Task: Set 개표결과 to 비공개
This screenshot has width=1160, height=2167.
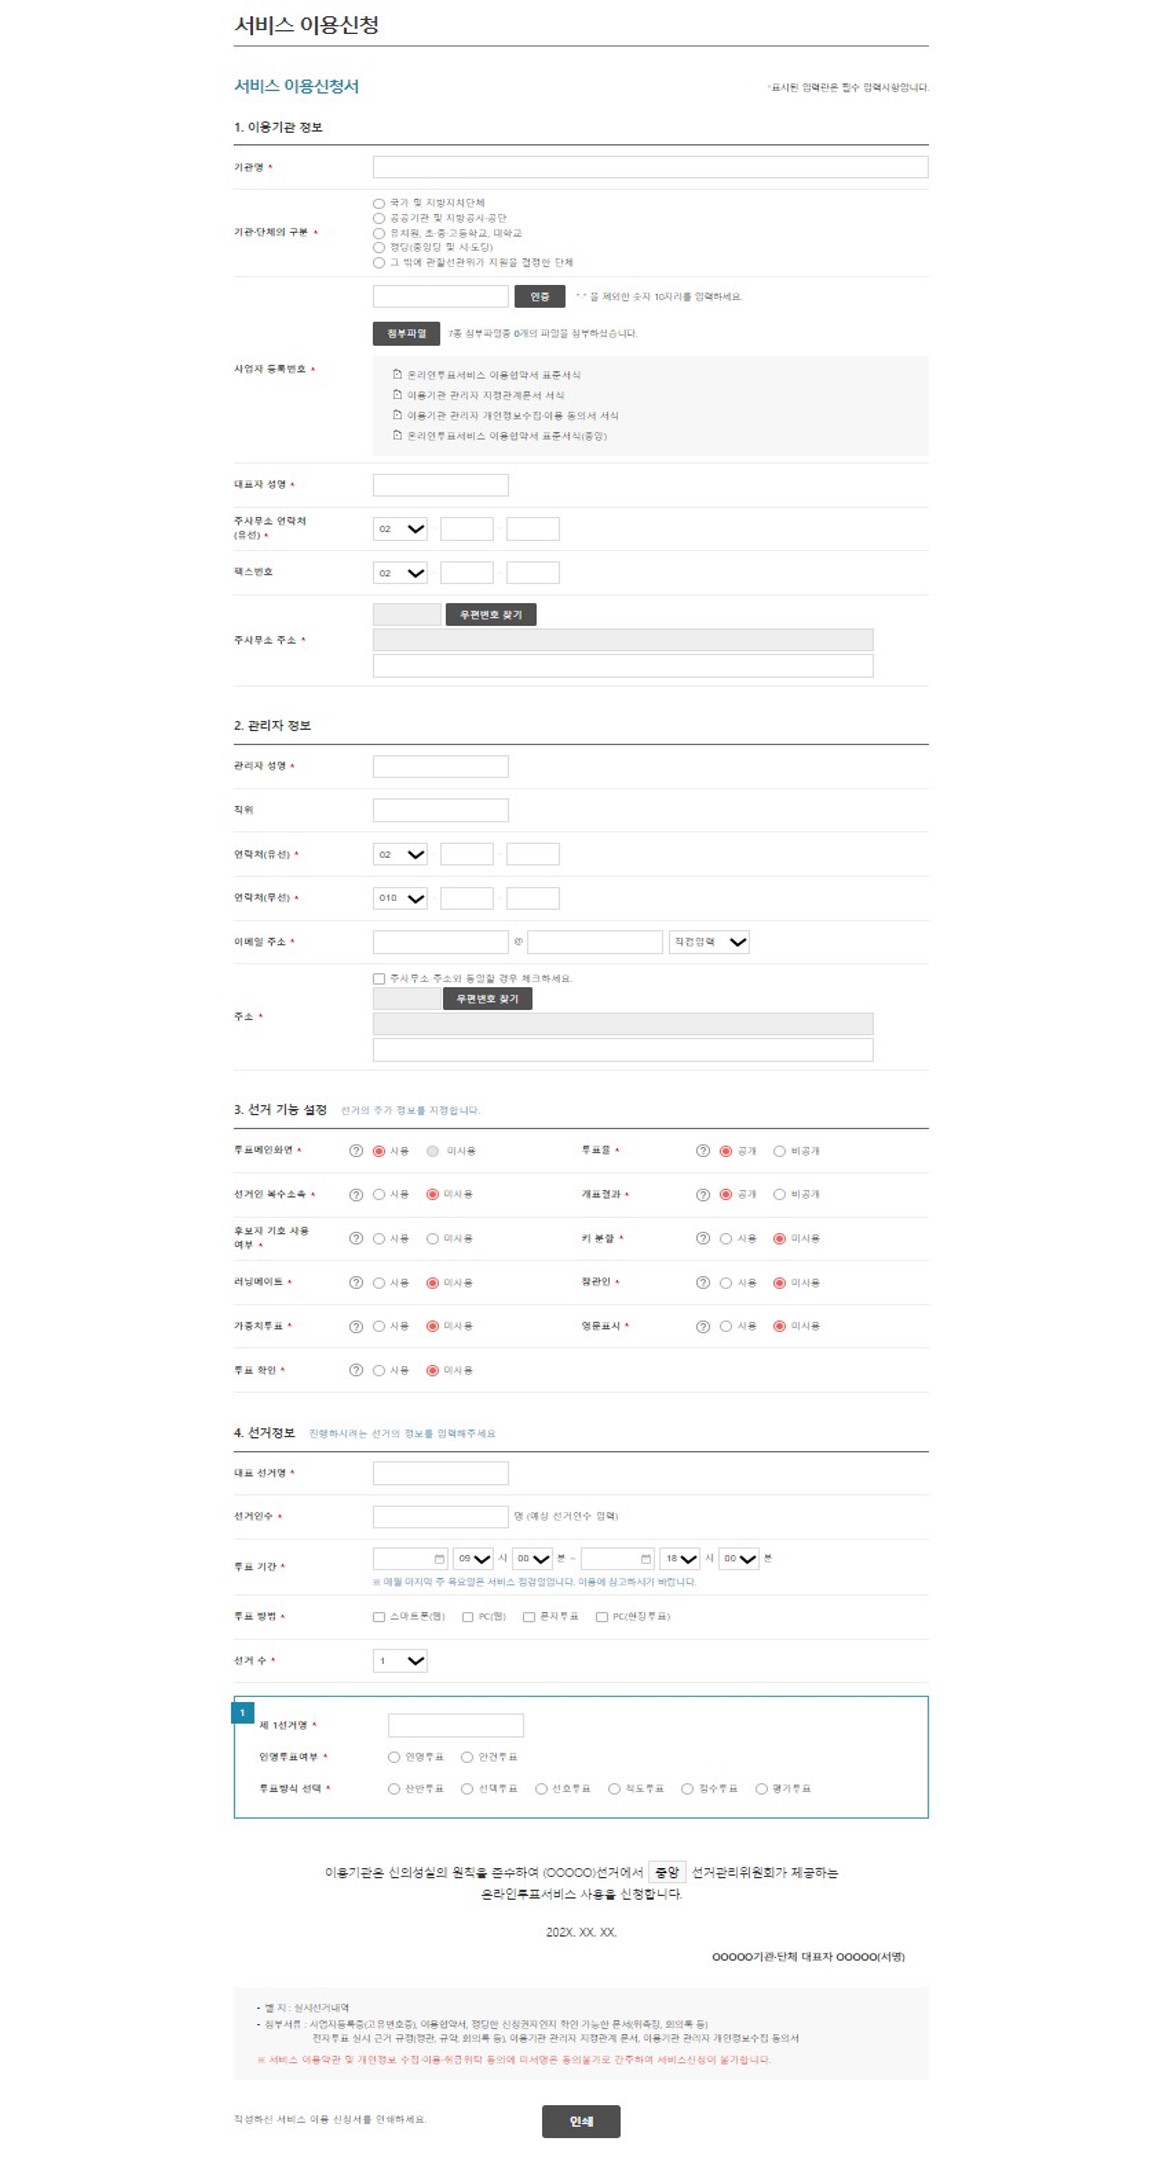Action: (779, 1195)
